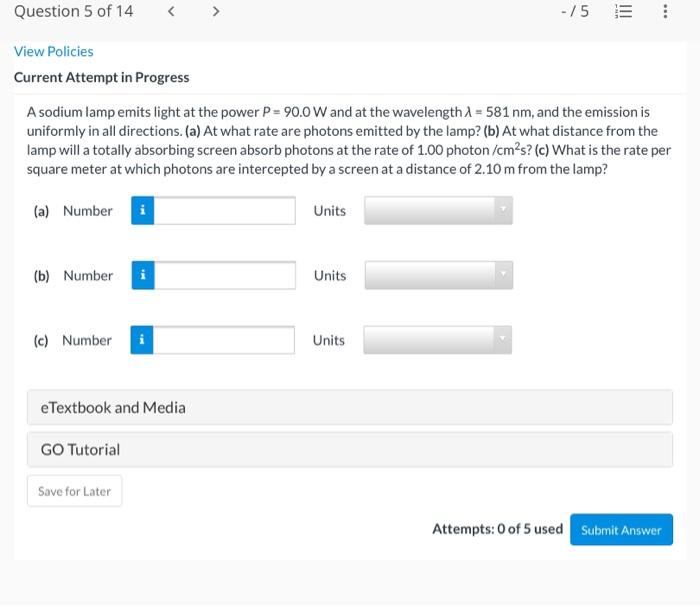The image size is (700, 606).
Task: Open the question list icon
Action: click(623, 11)
